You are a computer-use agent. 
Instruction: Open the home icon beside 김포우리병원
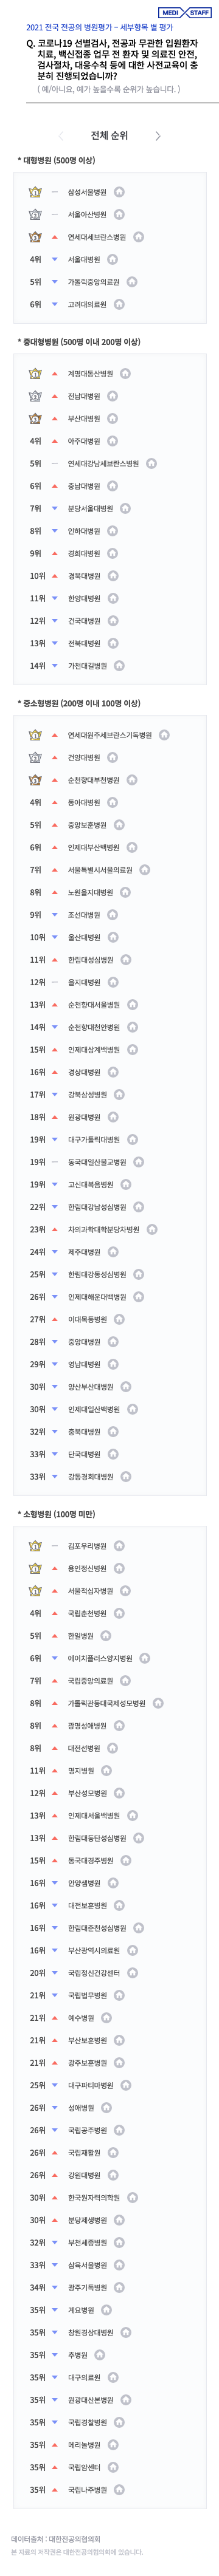pos(119,1546)
